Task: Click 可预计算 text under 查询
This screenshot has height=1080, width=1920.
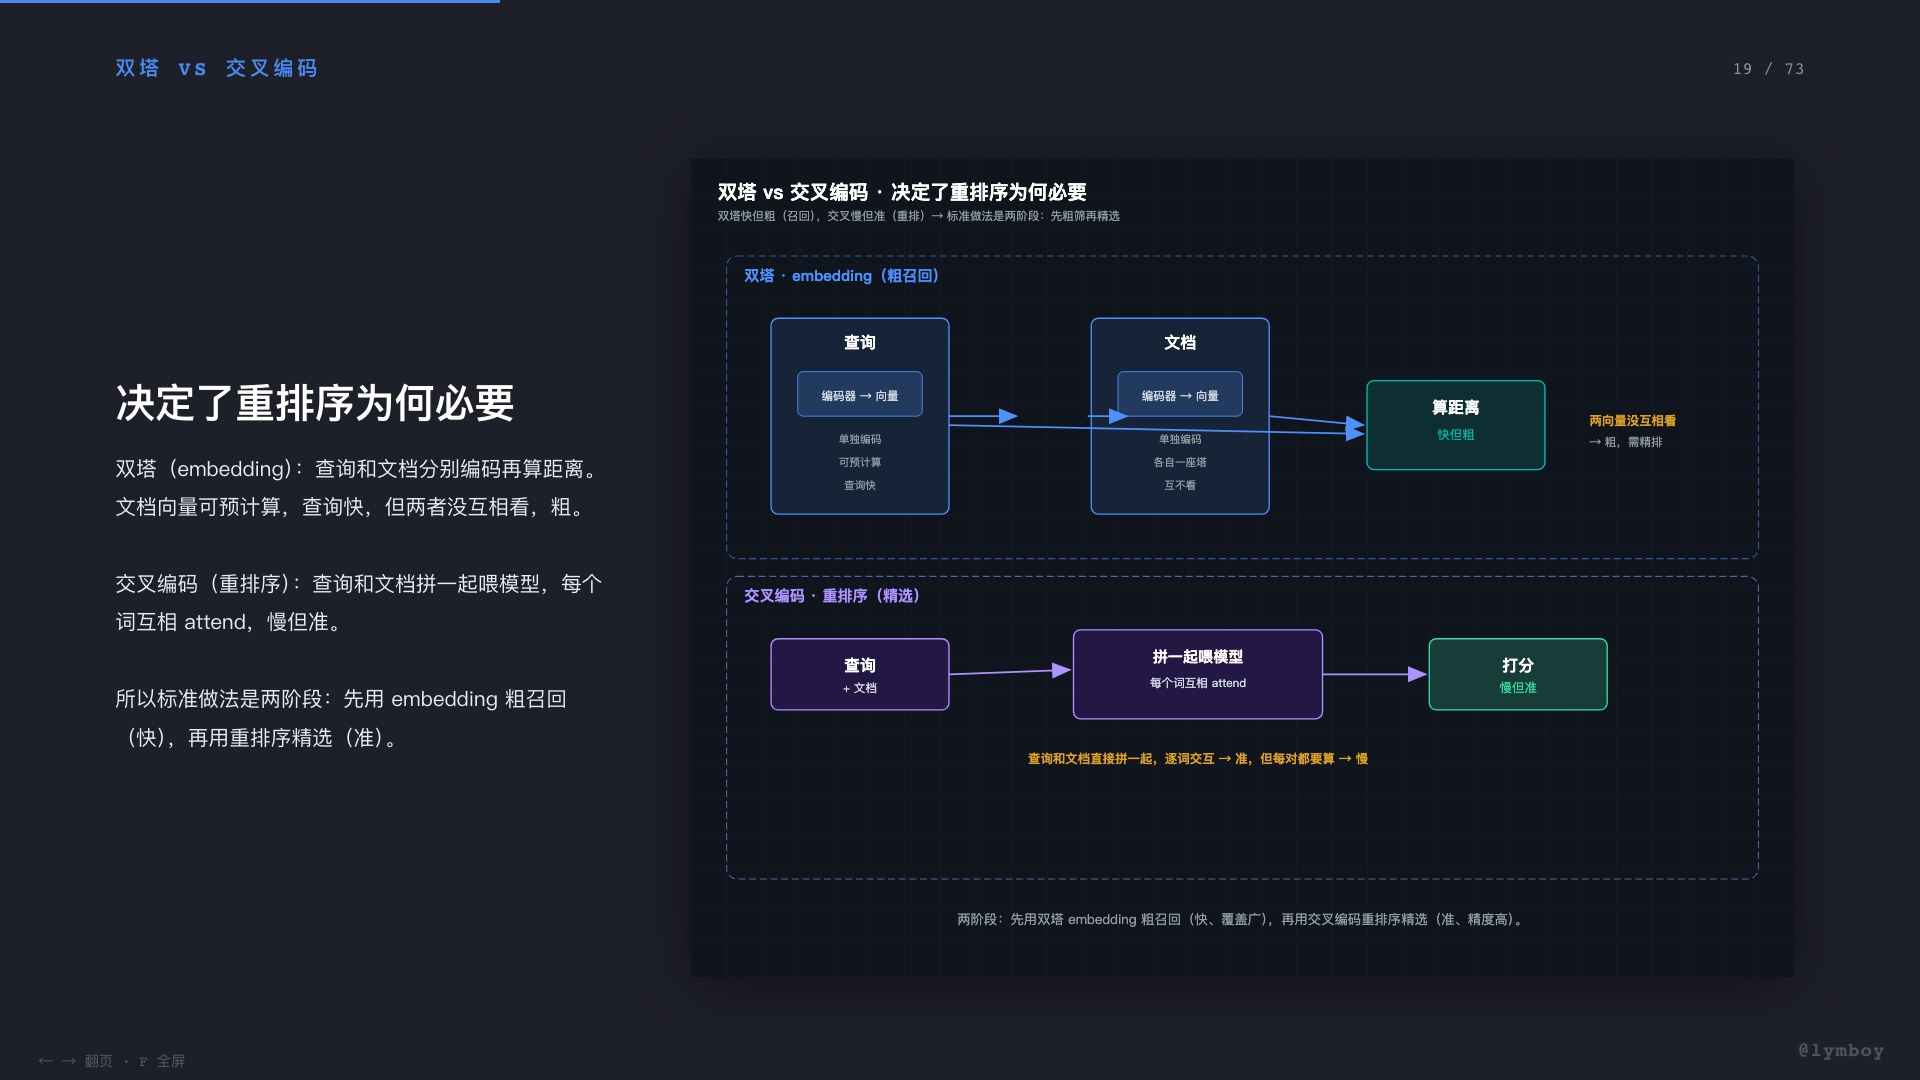Action: pyautogui.click(x=860, y=462)
